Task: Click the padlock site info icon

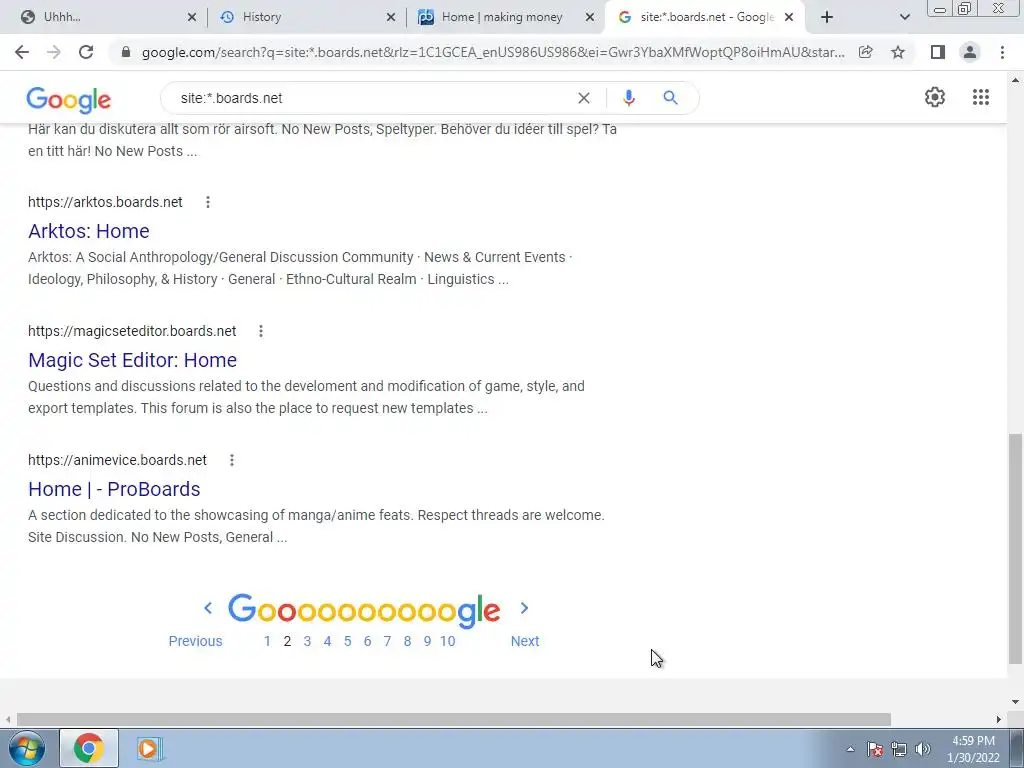Action: tap(126, 52)
